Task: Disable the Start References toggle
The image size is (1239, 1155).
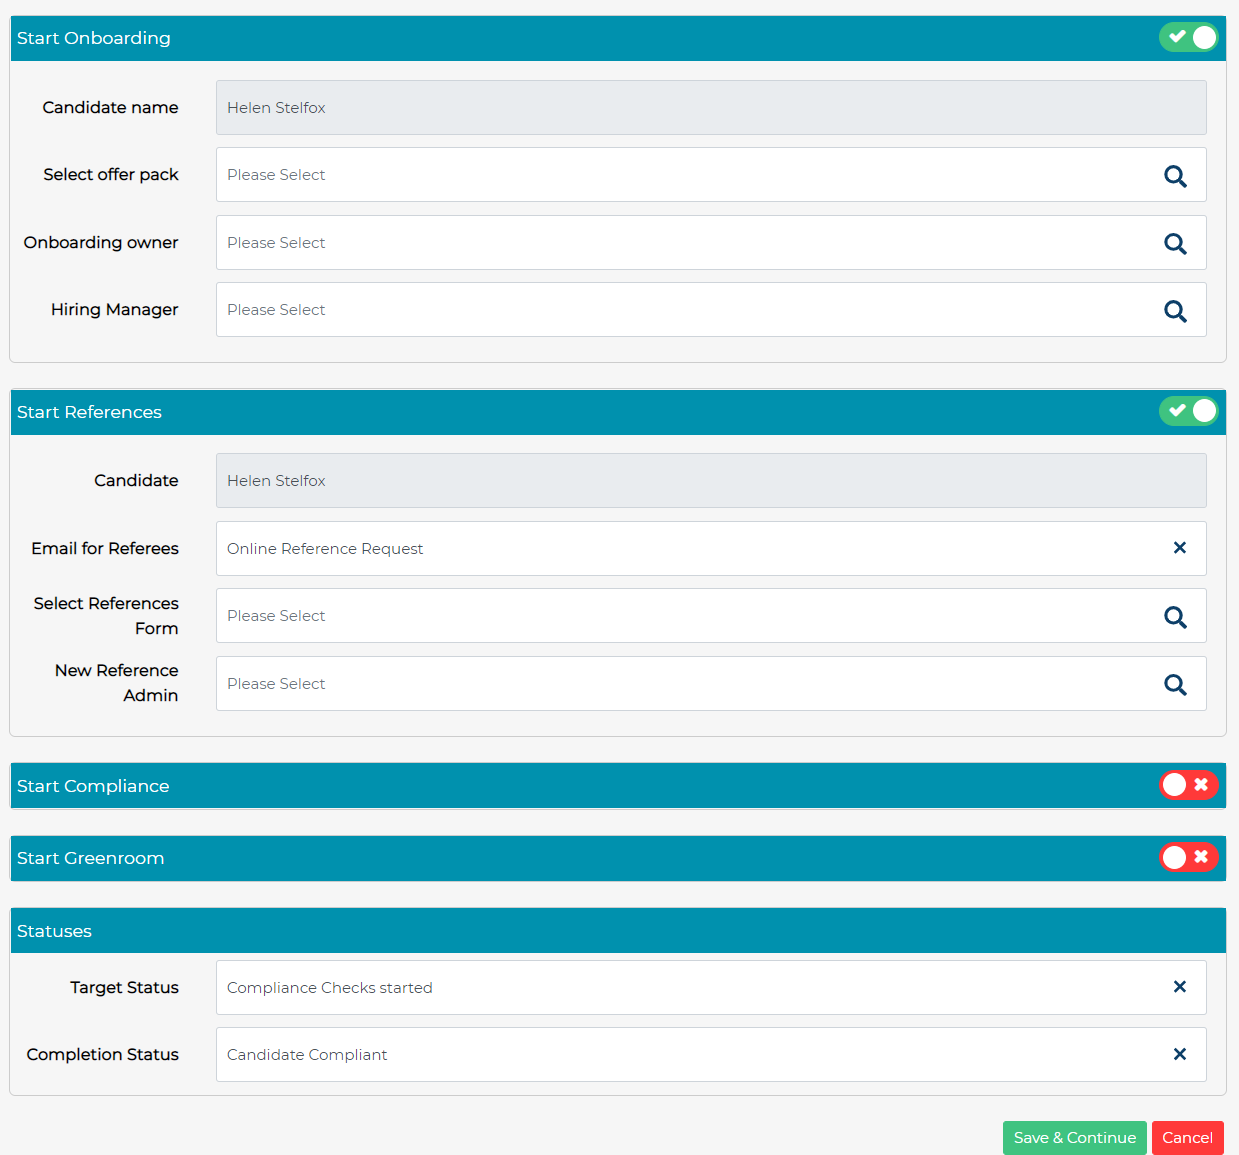Action: [1189, 411]
